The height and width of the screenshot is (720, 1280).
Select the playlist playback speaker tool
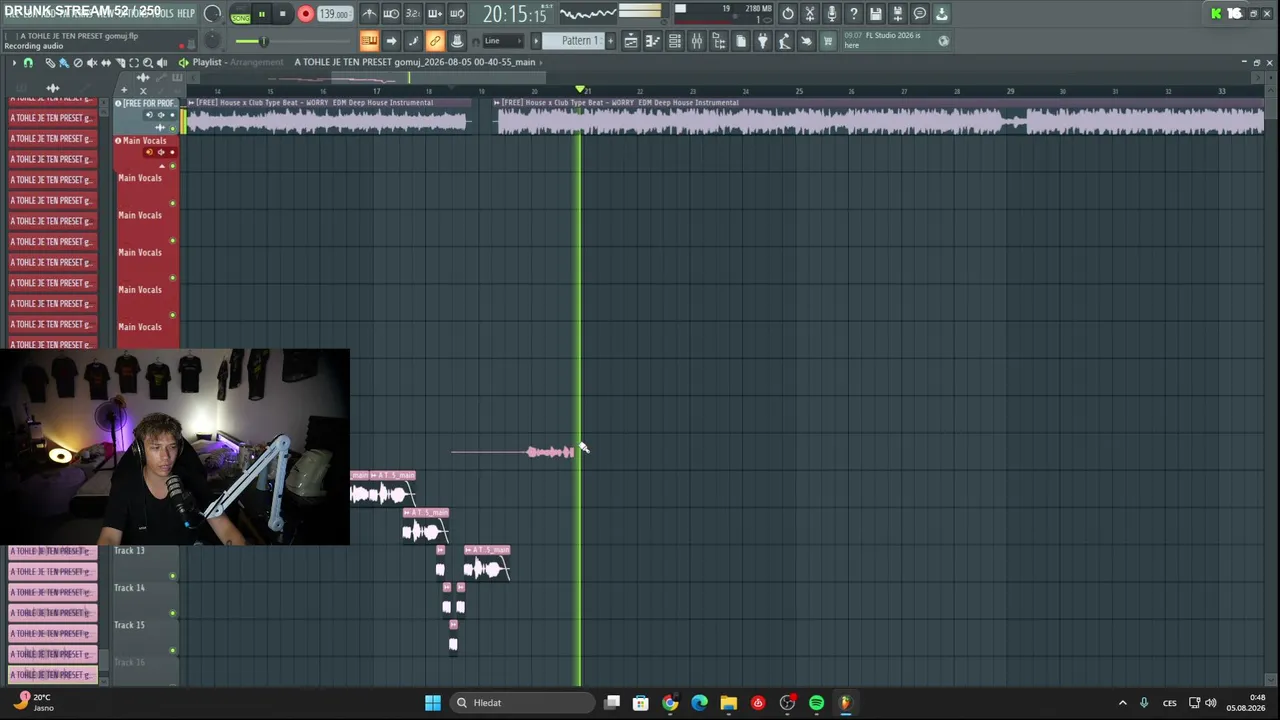162,62
